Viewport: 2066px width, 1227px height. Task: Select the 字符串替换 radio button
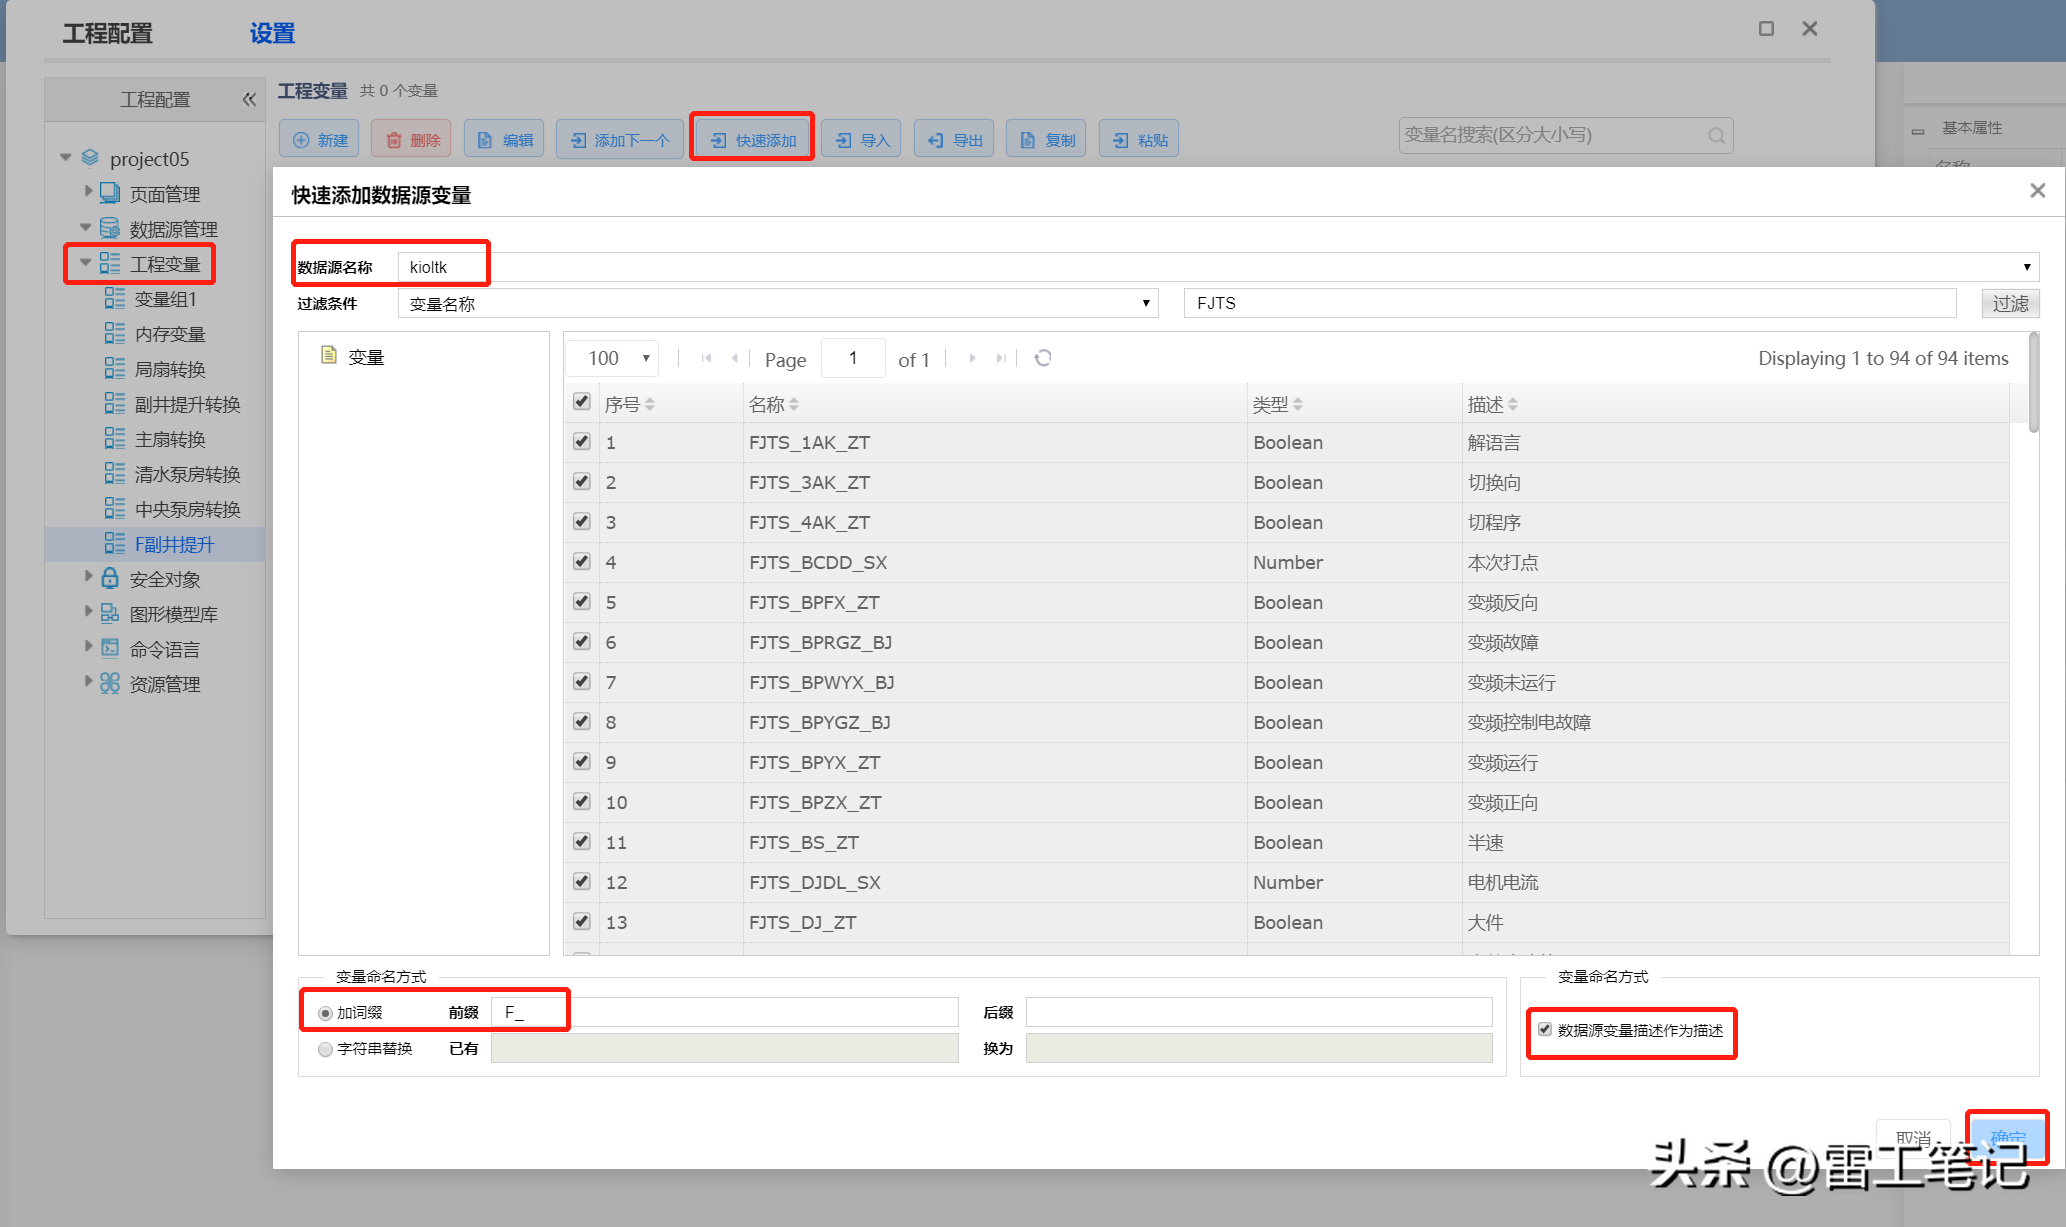(x=325, y=1049)
